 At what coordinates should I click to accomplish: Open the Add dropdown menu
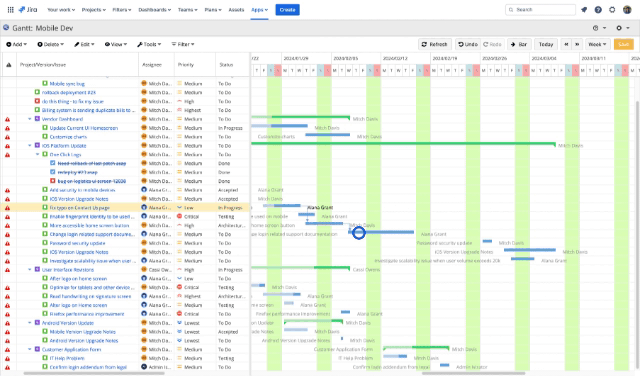17,44
